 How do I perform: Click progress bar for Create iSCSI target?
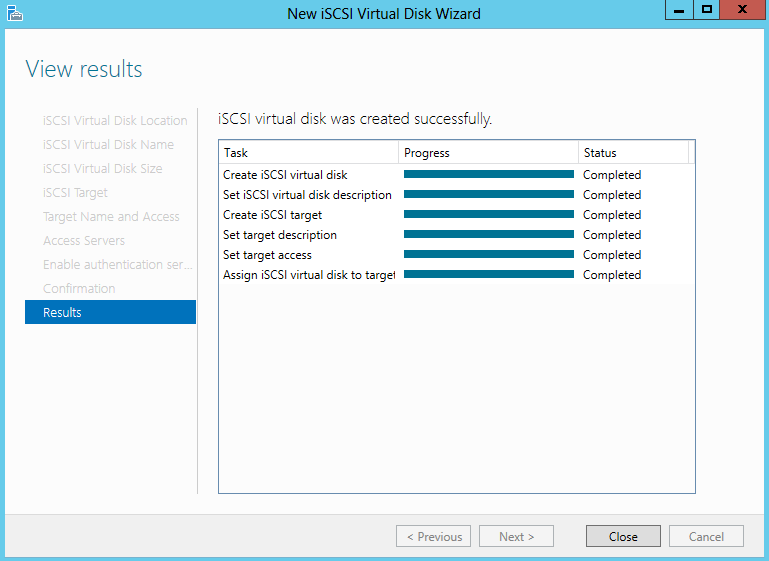coord(489,214)
